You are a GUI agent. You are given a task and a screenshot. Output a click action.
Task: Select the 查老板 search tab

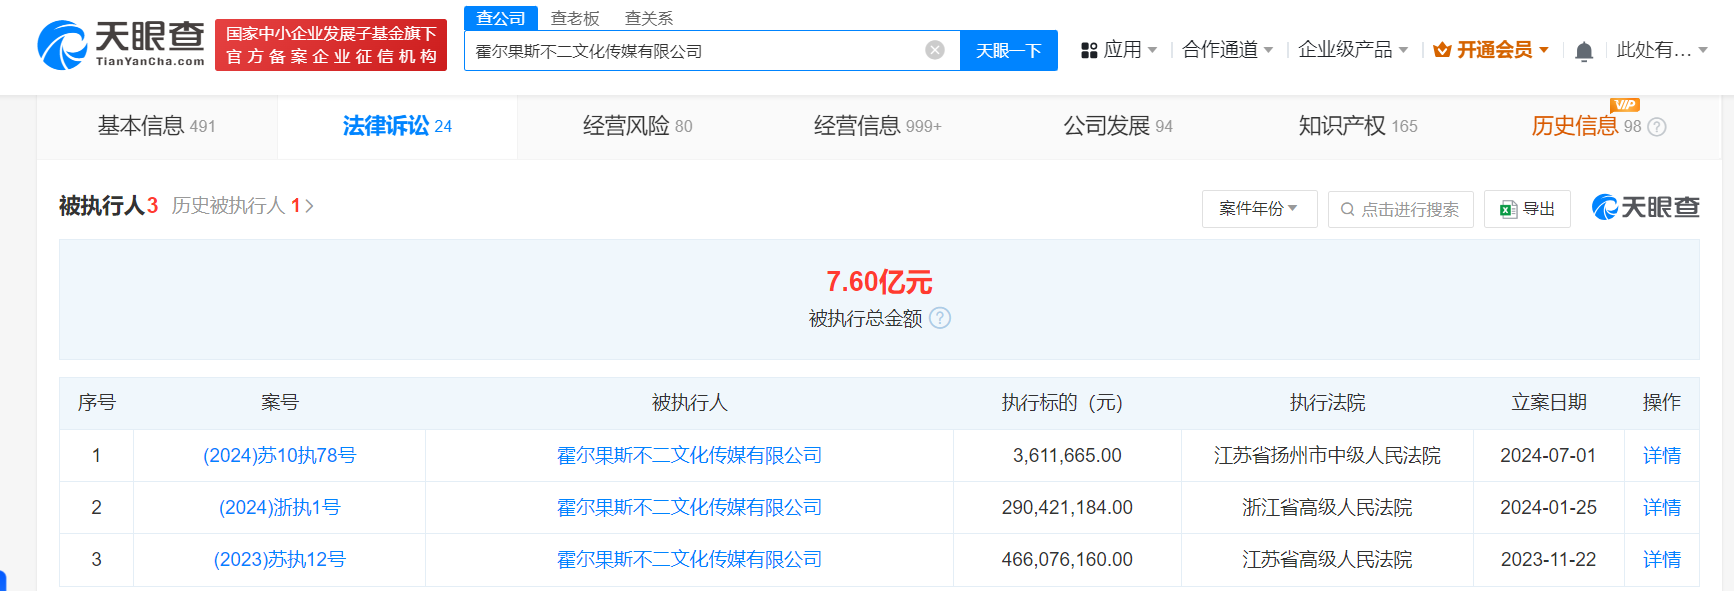(575, 18)
